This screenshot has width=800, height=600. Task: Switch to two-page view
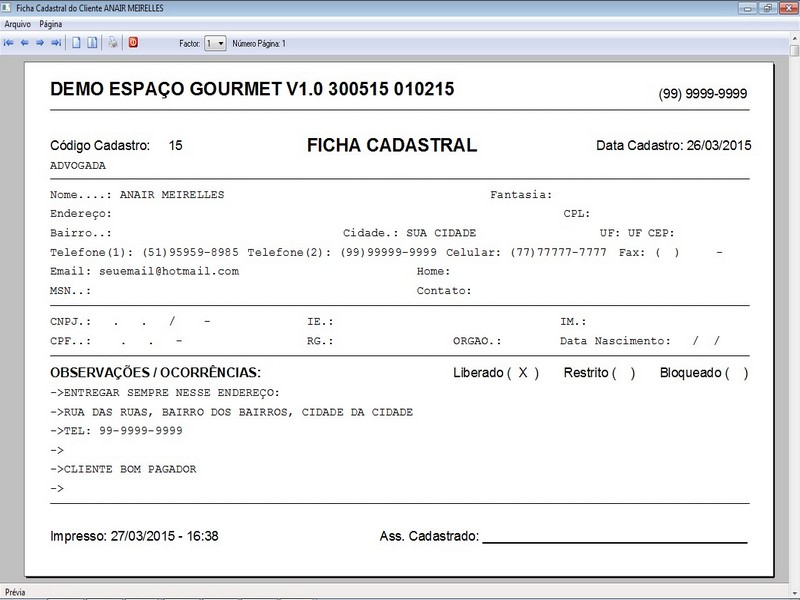tap(92, 43)
